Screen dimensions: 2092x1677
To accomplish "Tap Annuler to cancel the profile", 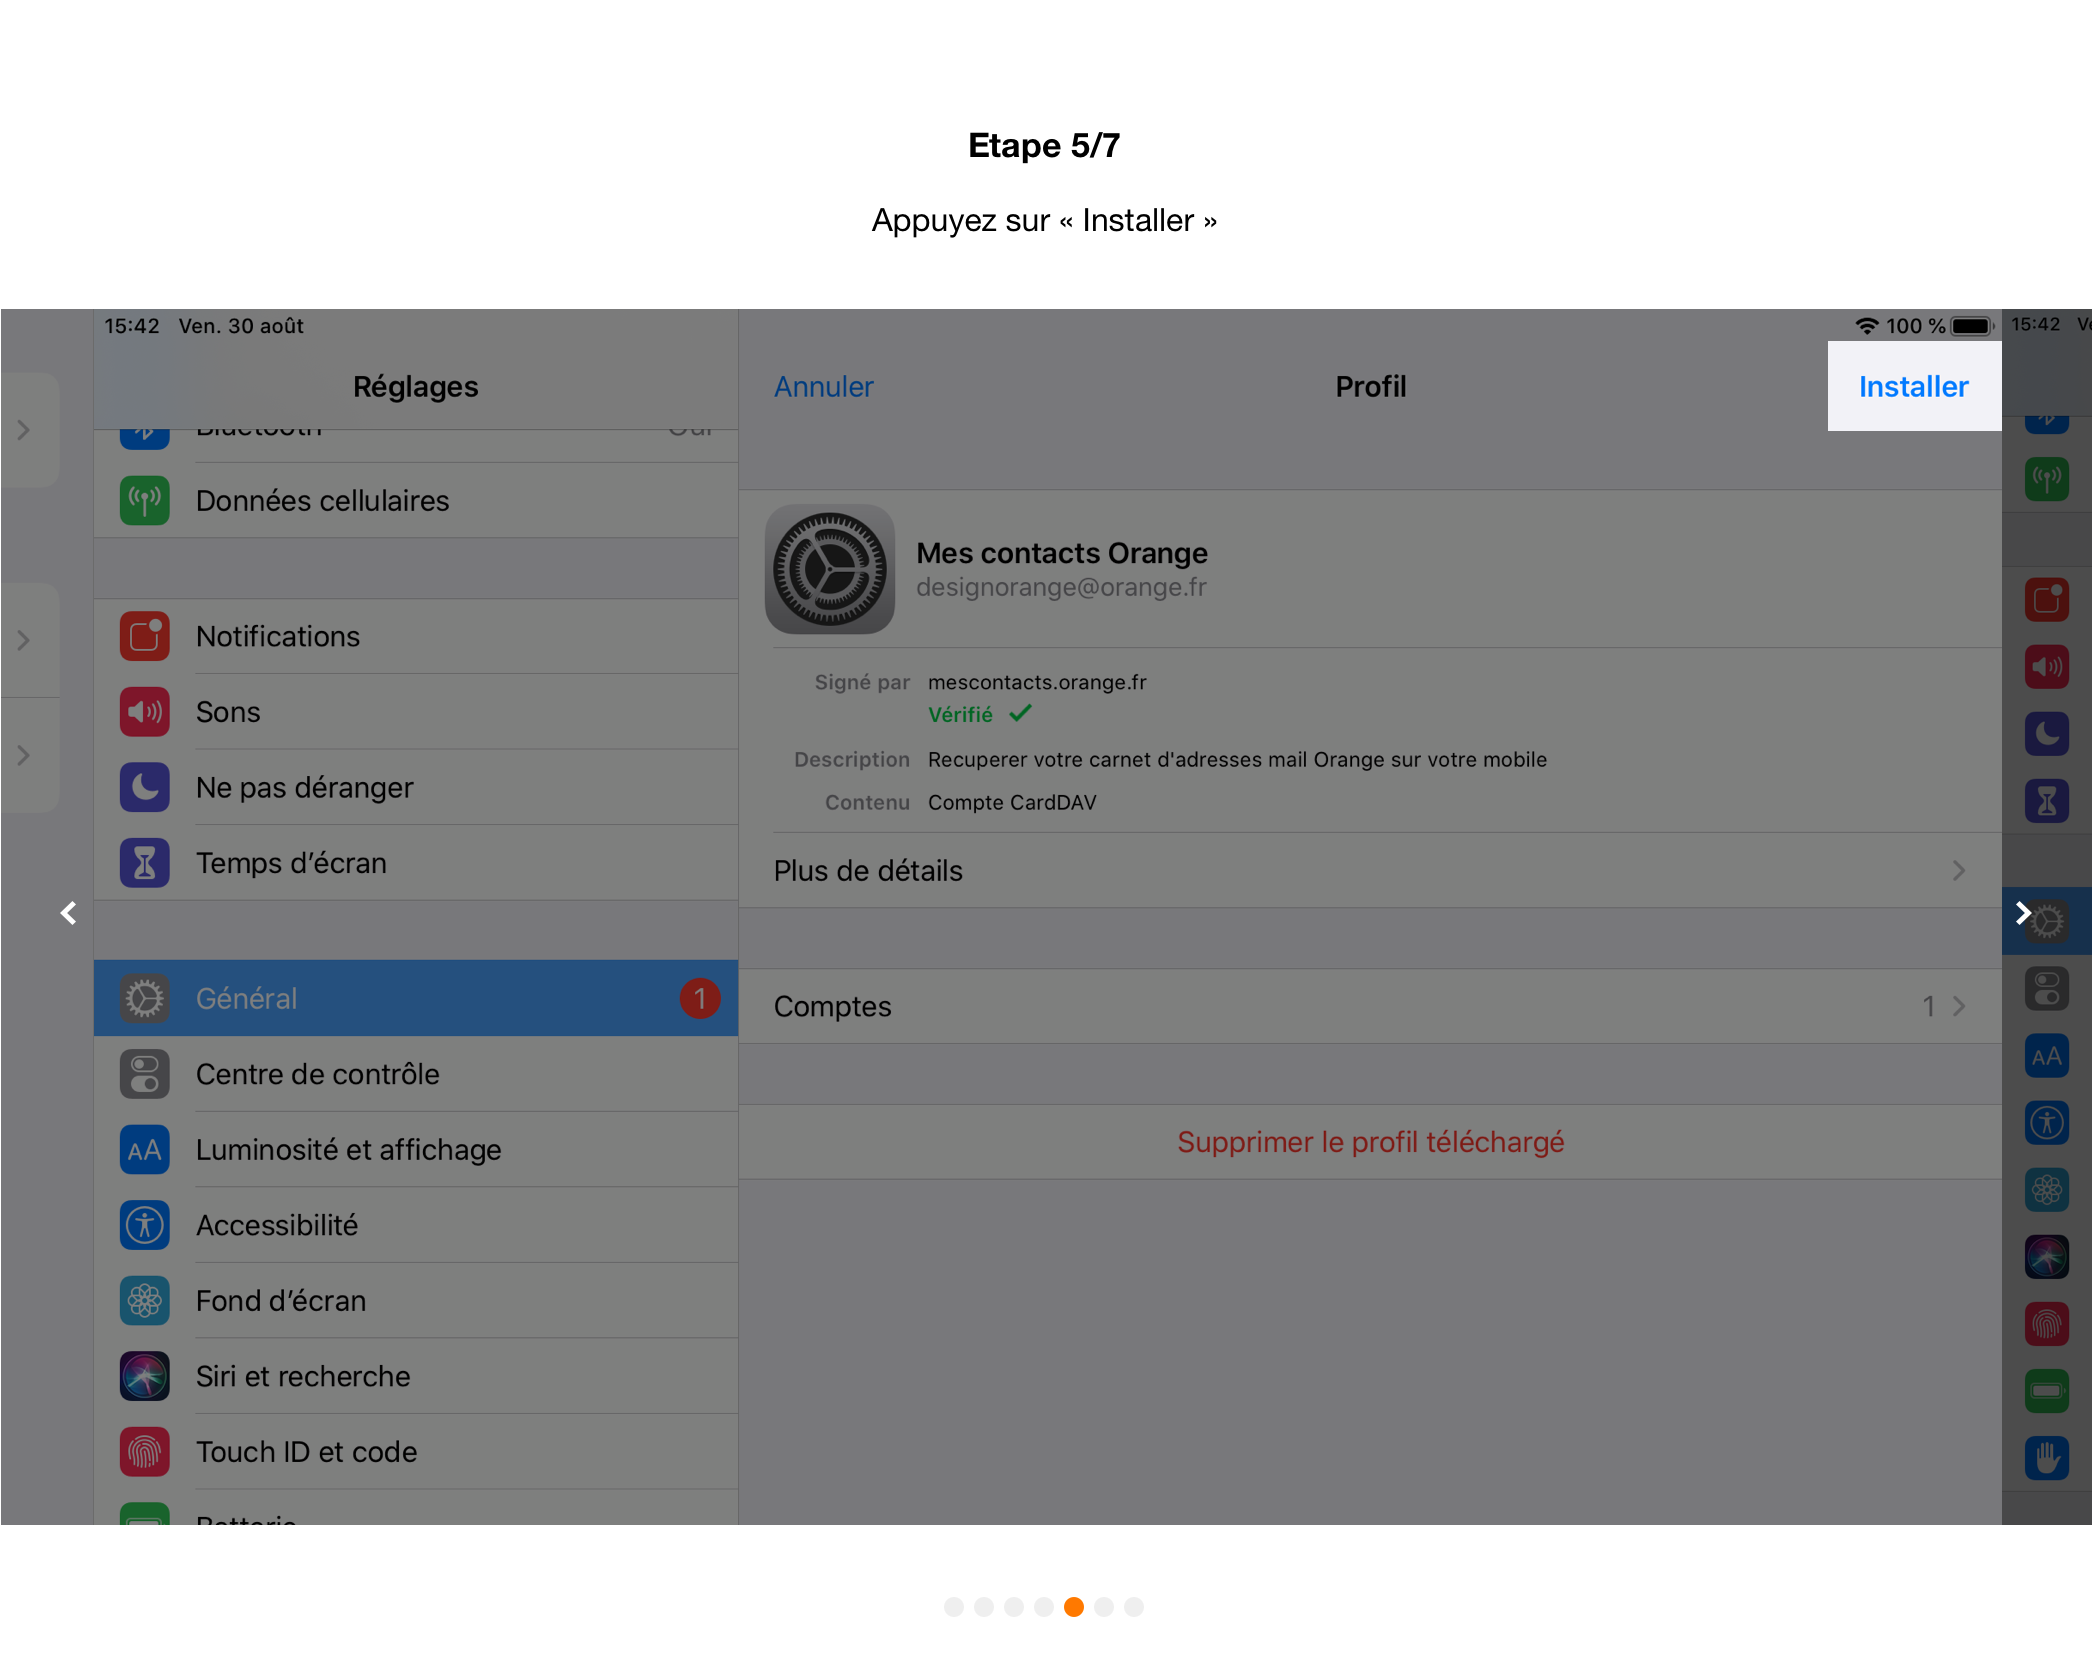I will (823, 387).
